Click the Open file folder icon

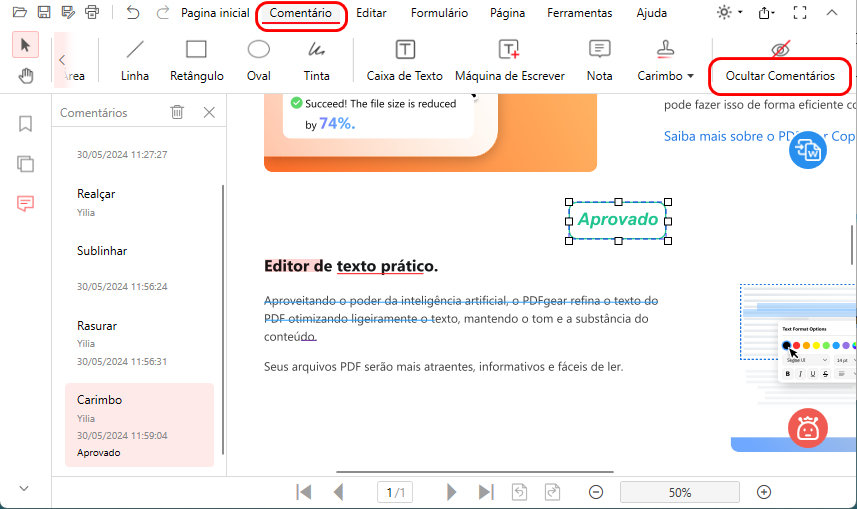point(20,12)
